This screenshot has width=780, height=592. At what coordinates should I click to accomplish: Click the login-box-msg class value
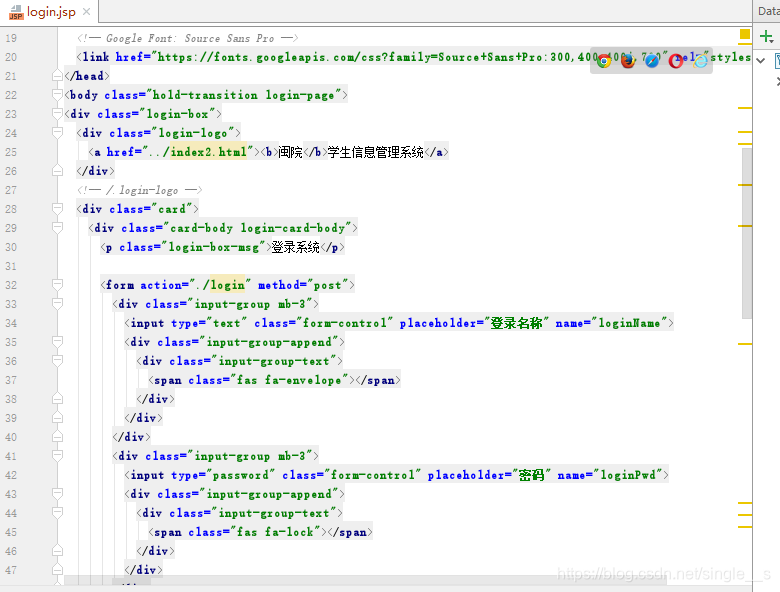pyautogui.click(x=213, y=247)
